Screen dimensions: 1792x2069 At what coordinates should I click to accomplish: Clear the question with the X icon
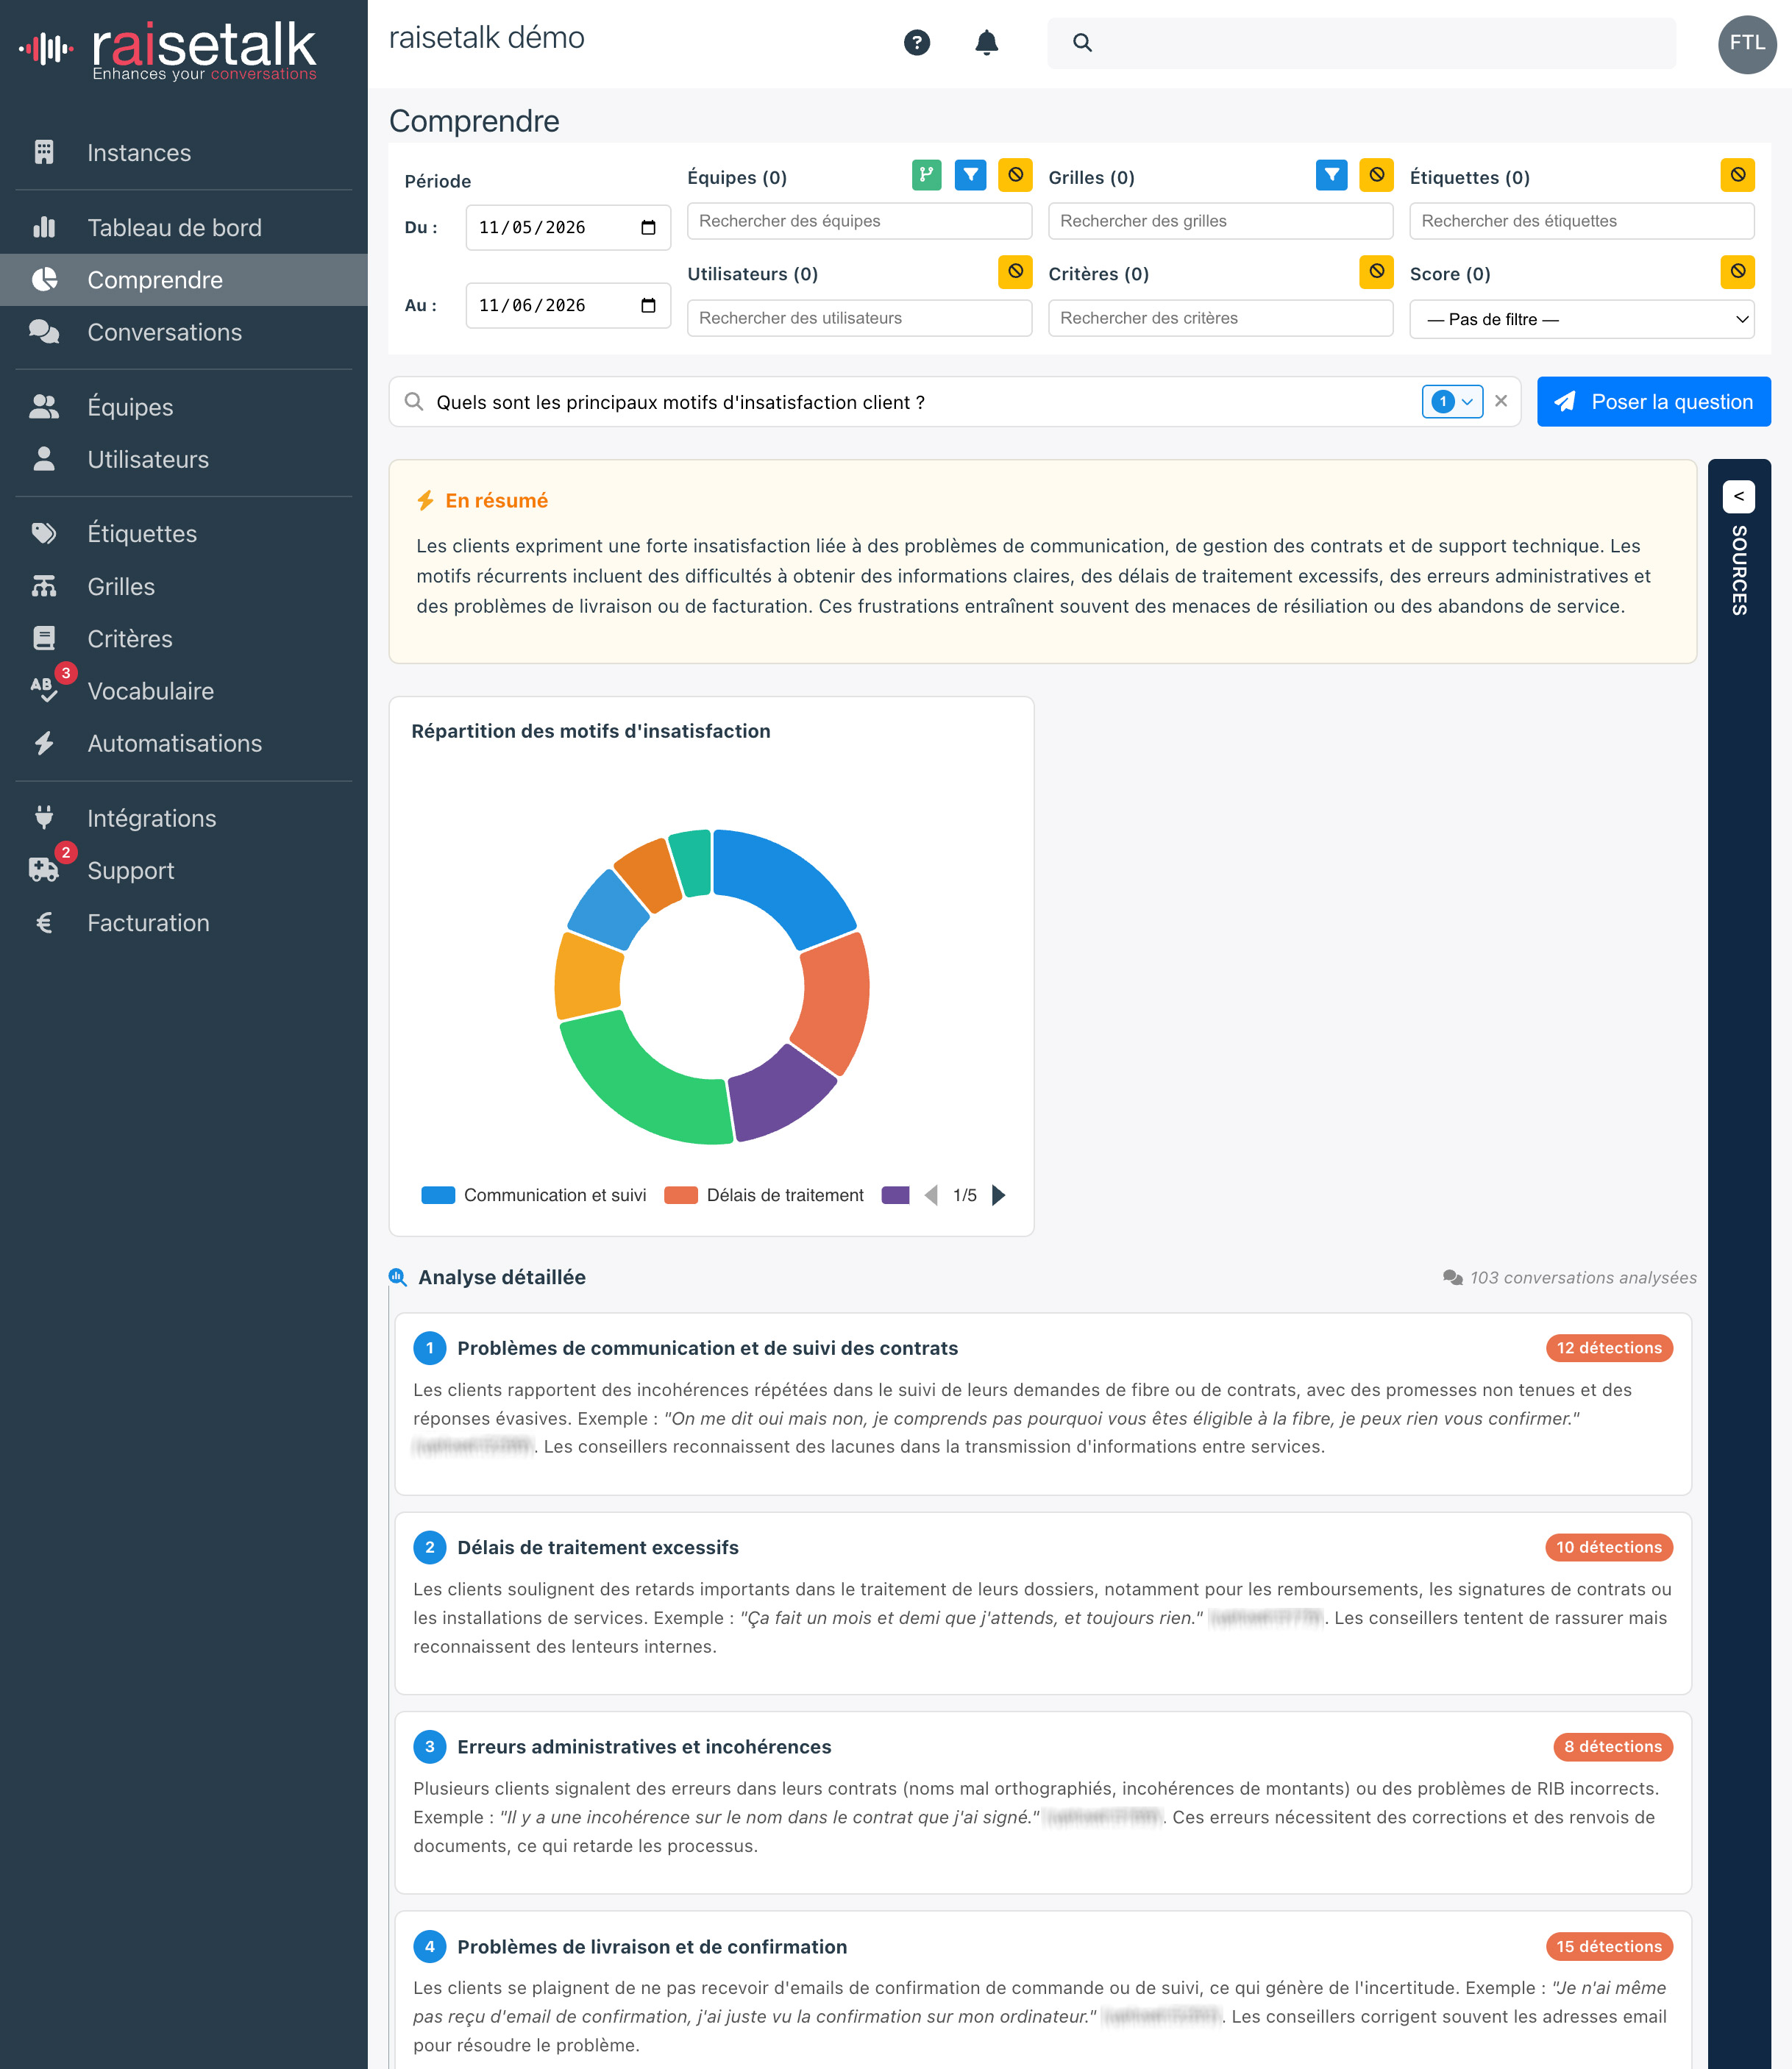[x=1500, y=401]
